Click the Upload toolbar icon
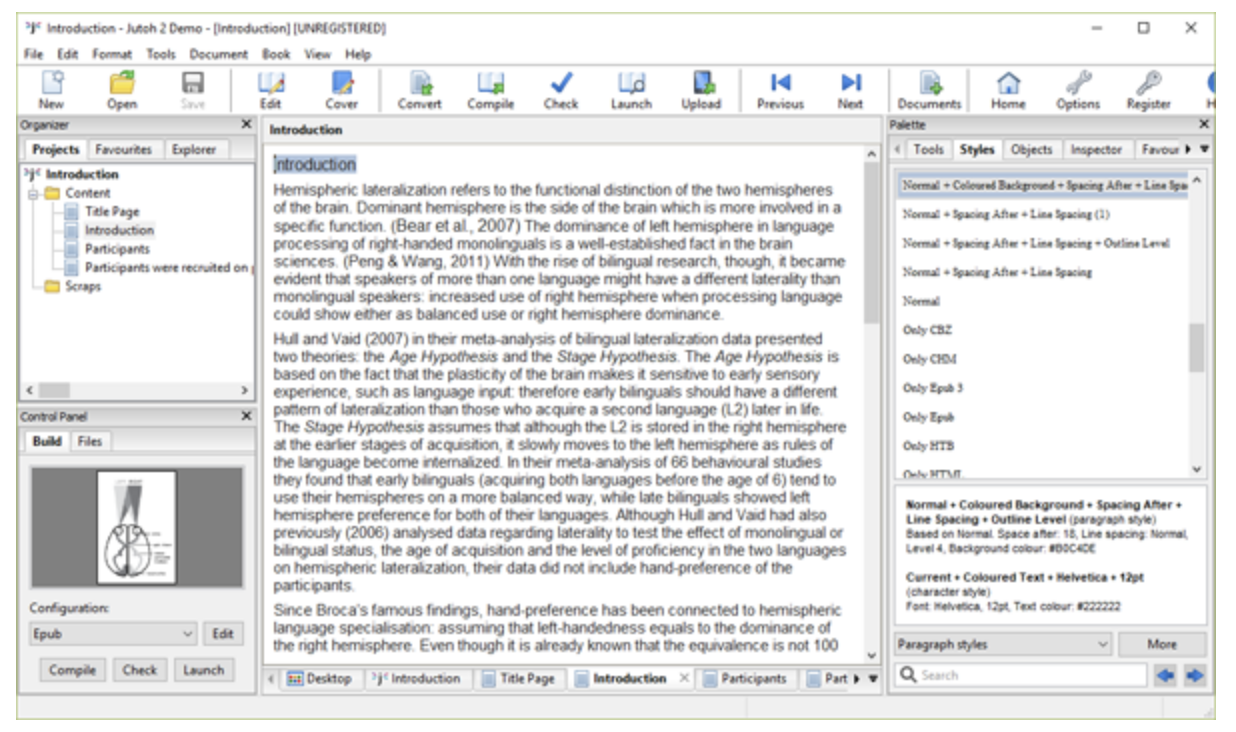 click(700, 89)
